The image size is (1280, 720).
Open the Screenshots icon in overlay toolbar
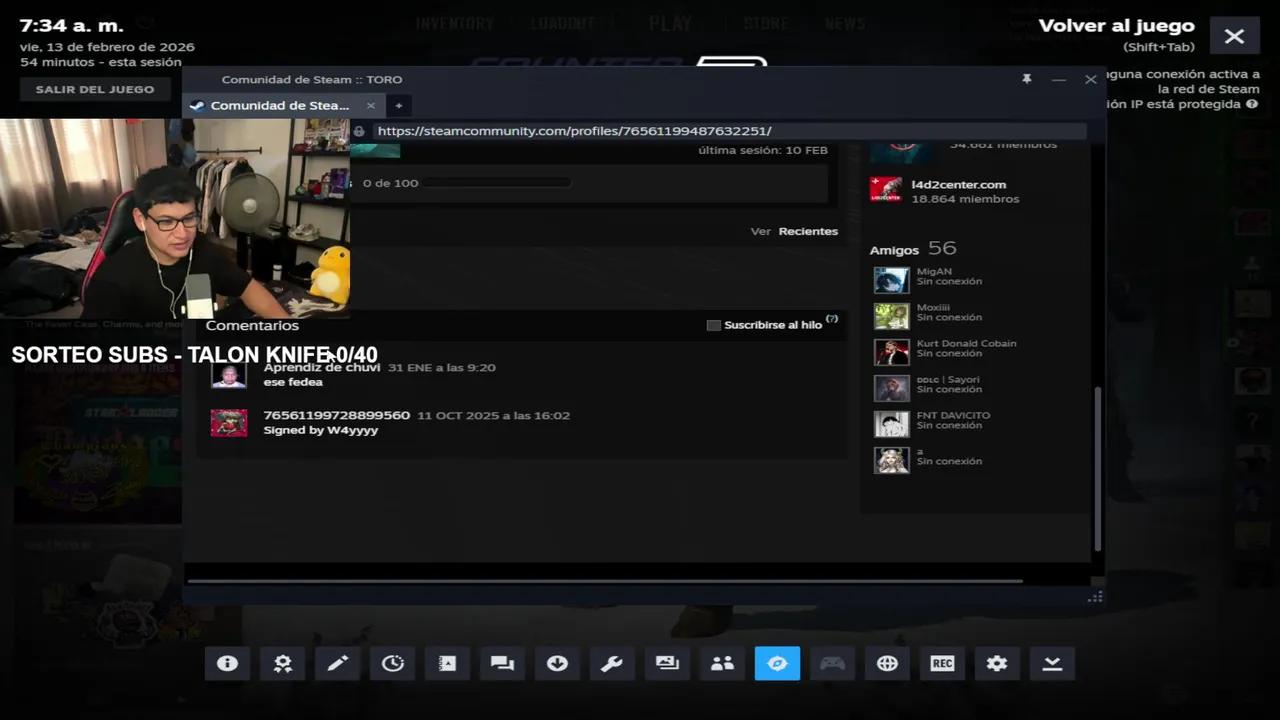(668, 663)
